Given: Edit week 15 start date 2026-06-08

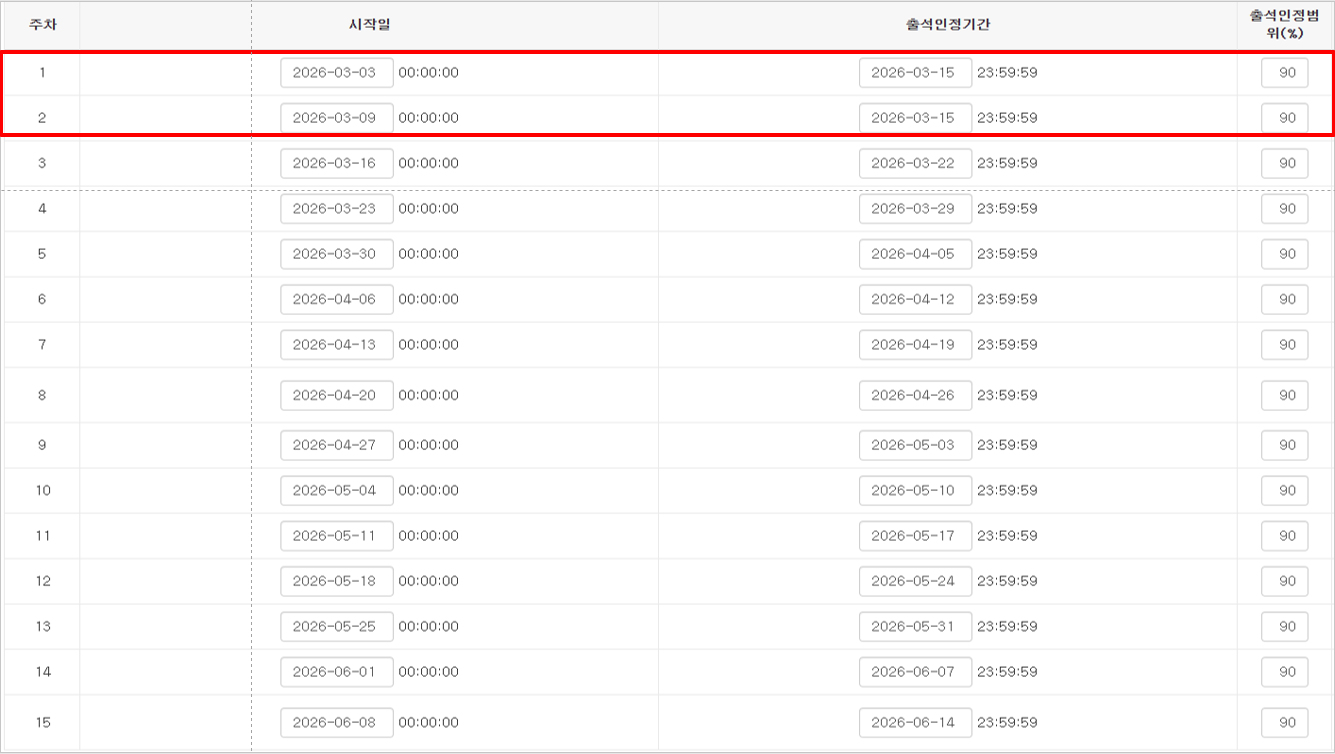Looking at the screenshot, I should pos(336,722).
